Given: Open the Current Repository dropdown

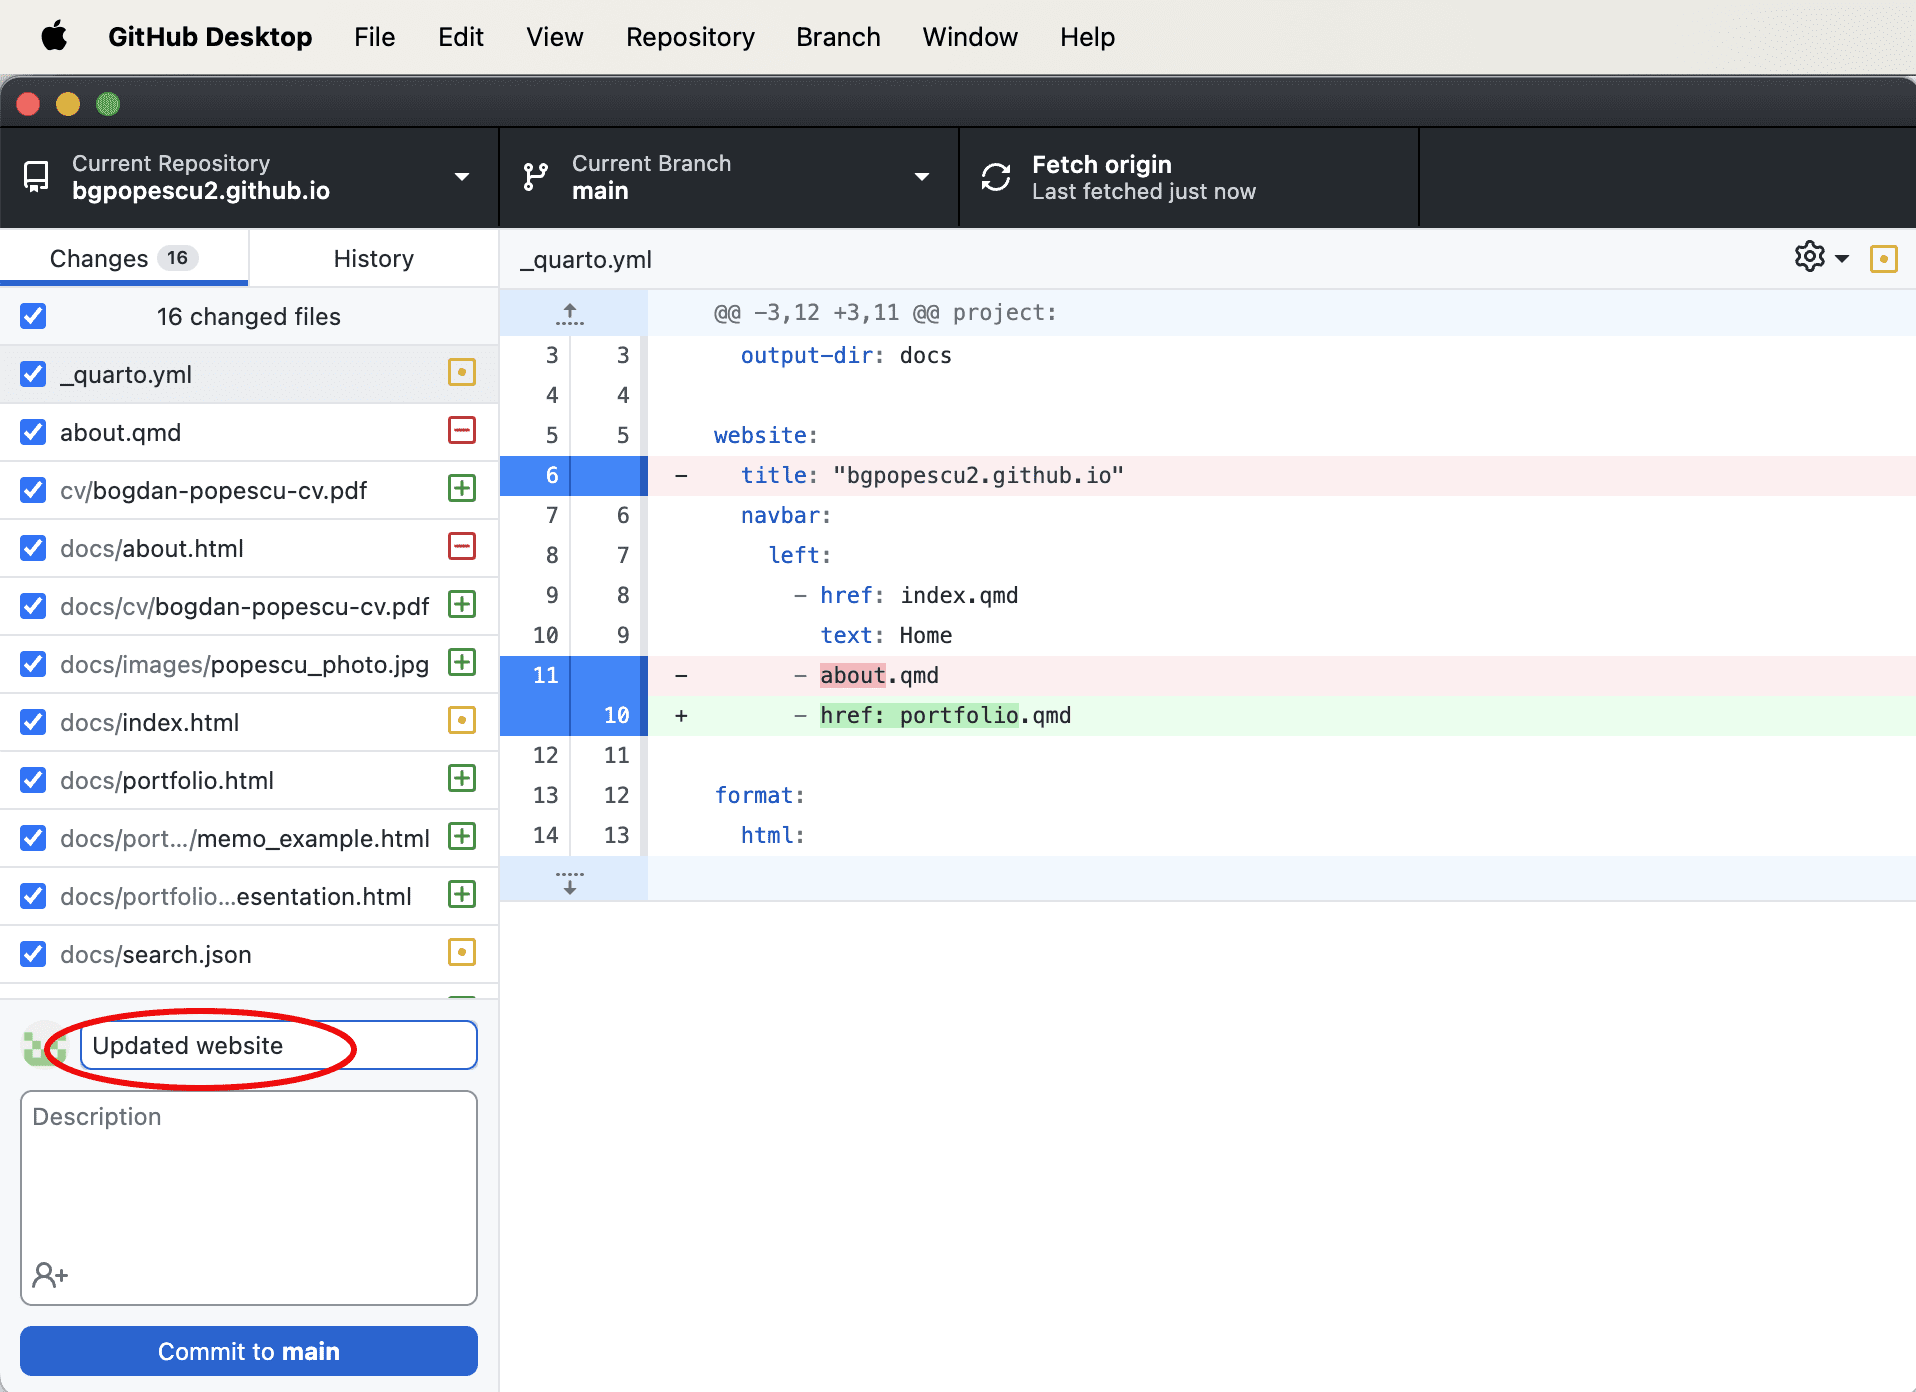Looking at the screenshot, I should [x=248, y=177].
